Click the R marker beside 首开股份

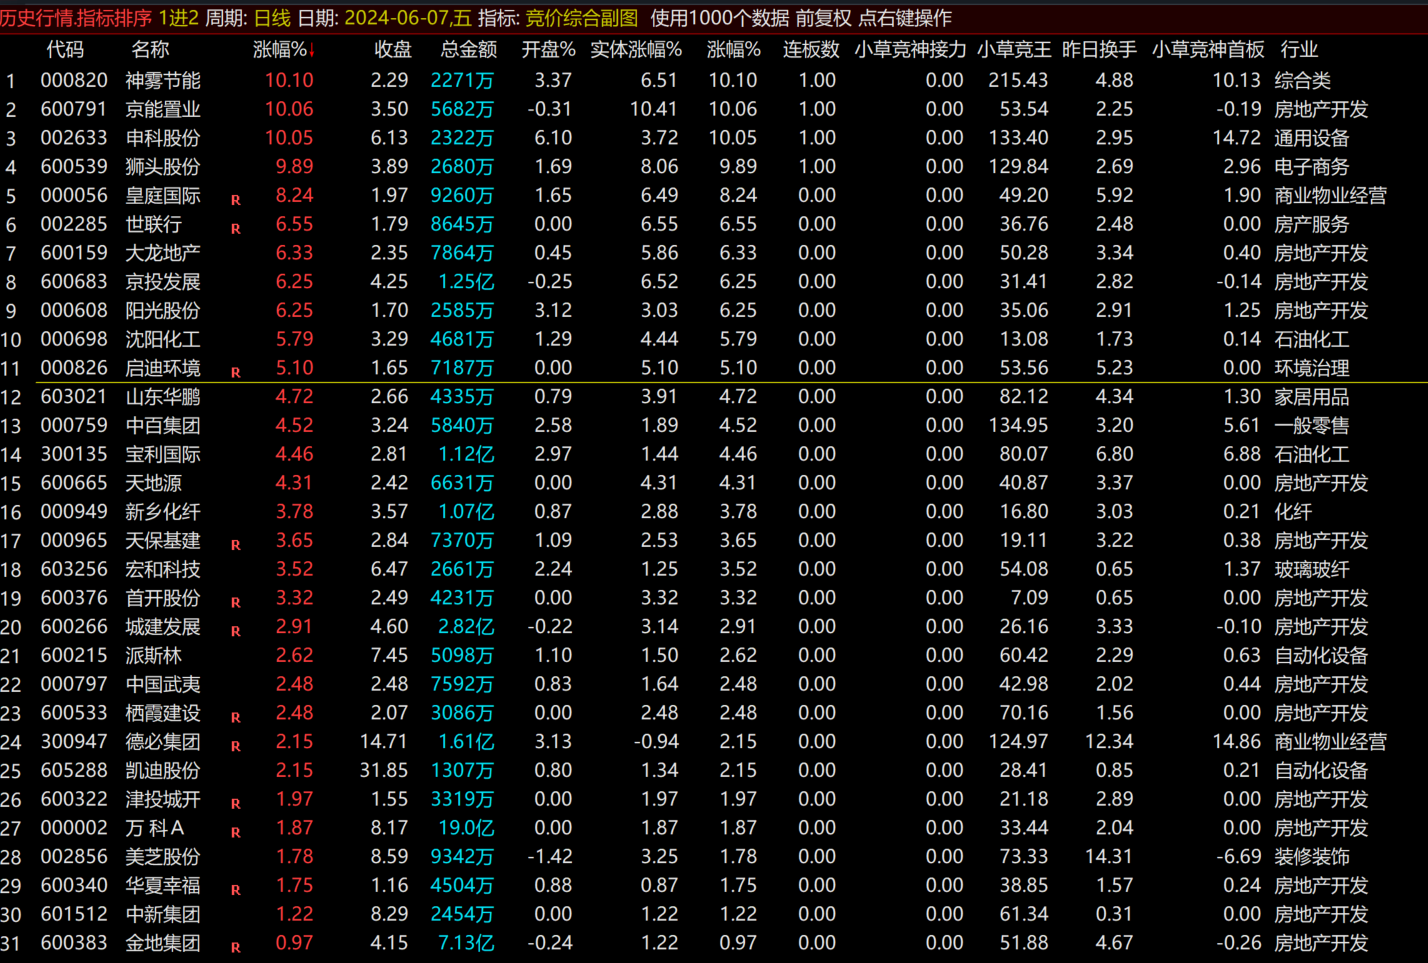236,603
